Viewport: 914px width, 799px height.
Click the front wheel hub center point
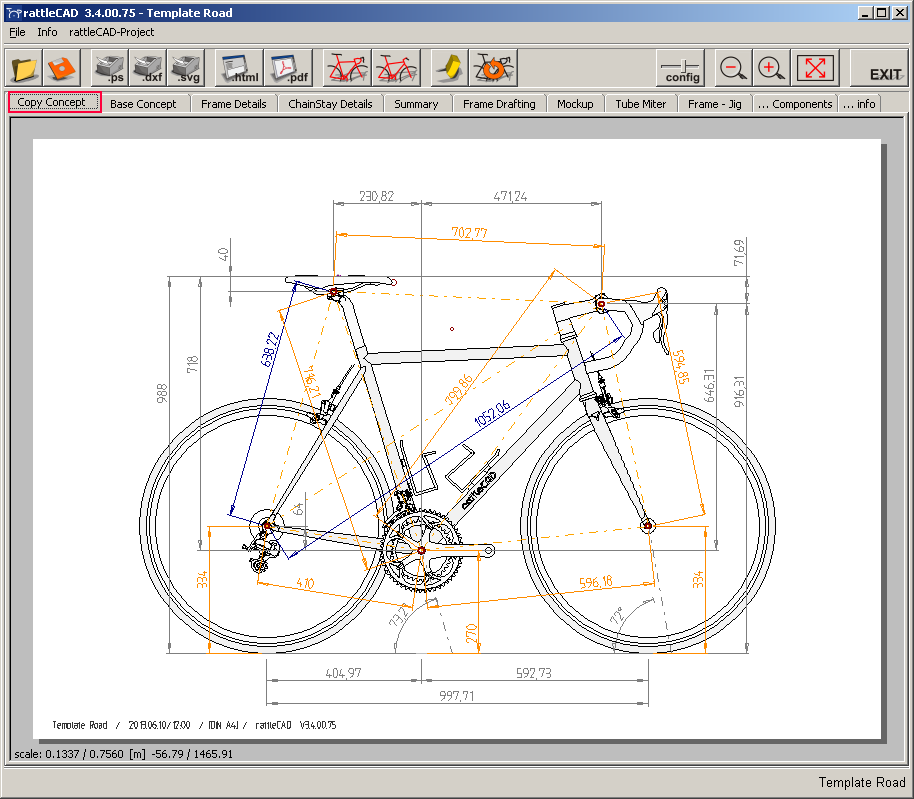coord(648,526)
